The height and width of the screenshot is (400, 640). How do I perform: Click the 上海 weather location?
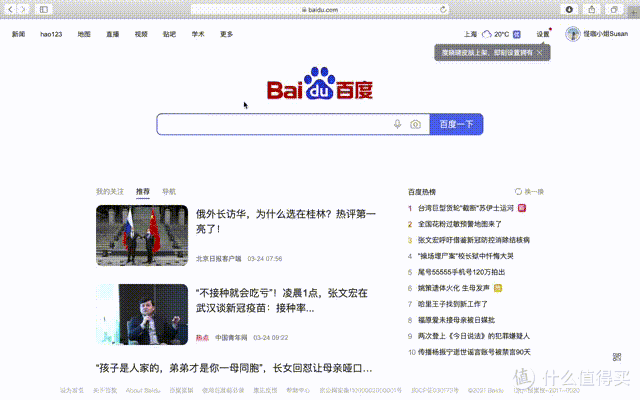click(470, 34)
